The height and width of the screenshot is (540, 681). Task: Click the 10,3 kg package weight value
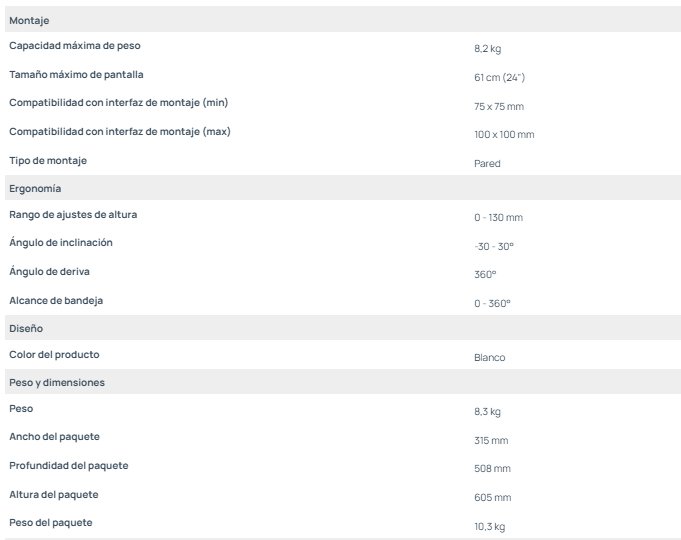488,526
